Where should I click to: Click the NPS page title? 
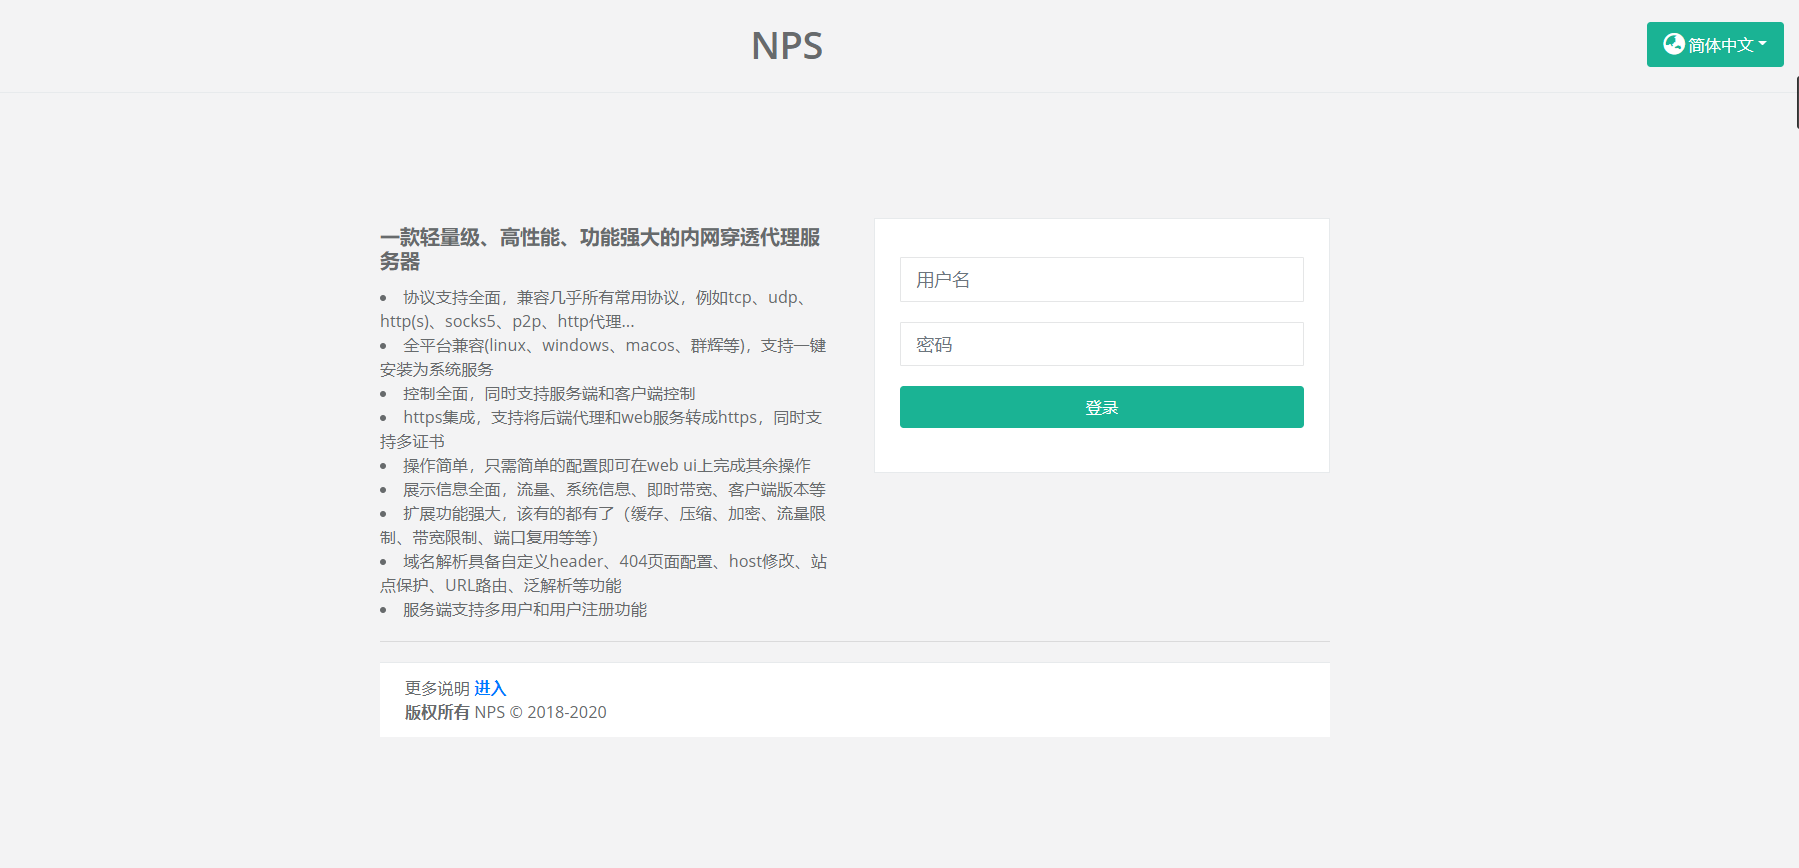point(787,46)
